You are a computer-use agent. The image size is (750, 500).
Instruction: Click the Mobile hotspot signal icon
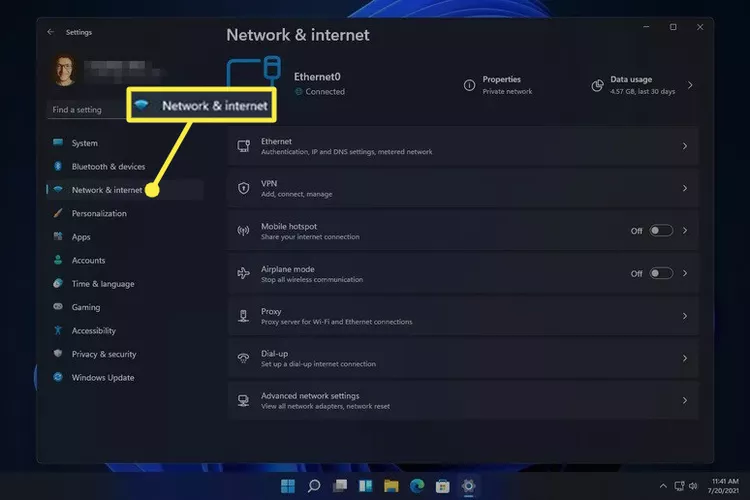point(243,231)
